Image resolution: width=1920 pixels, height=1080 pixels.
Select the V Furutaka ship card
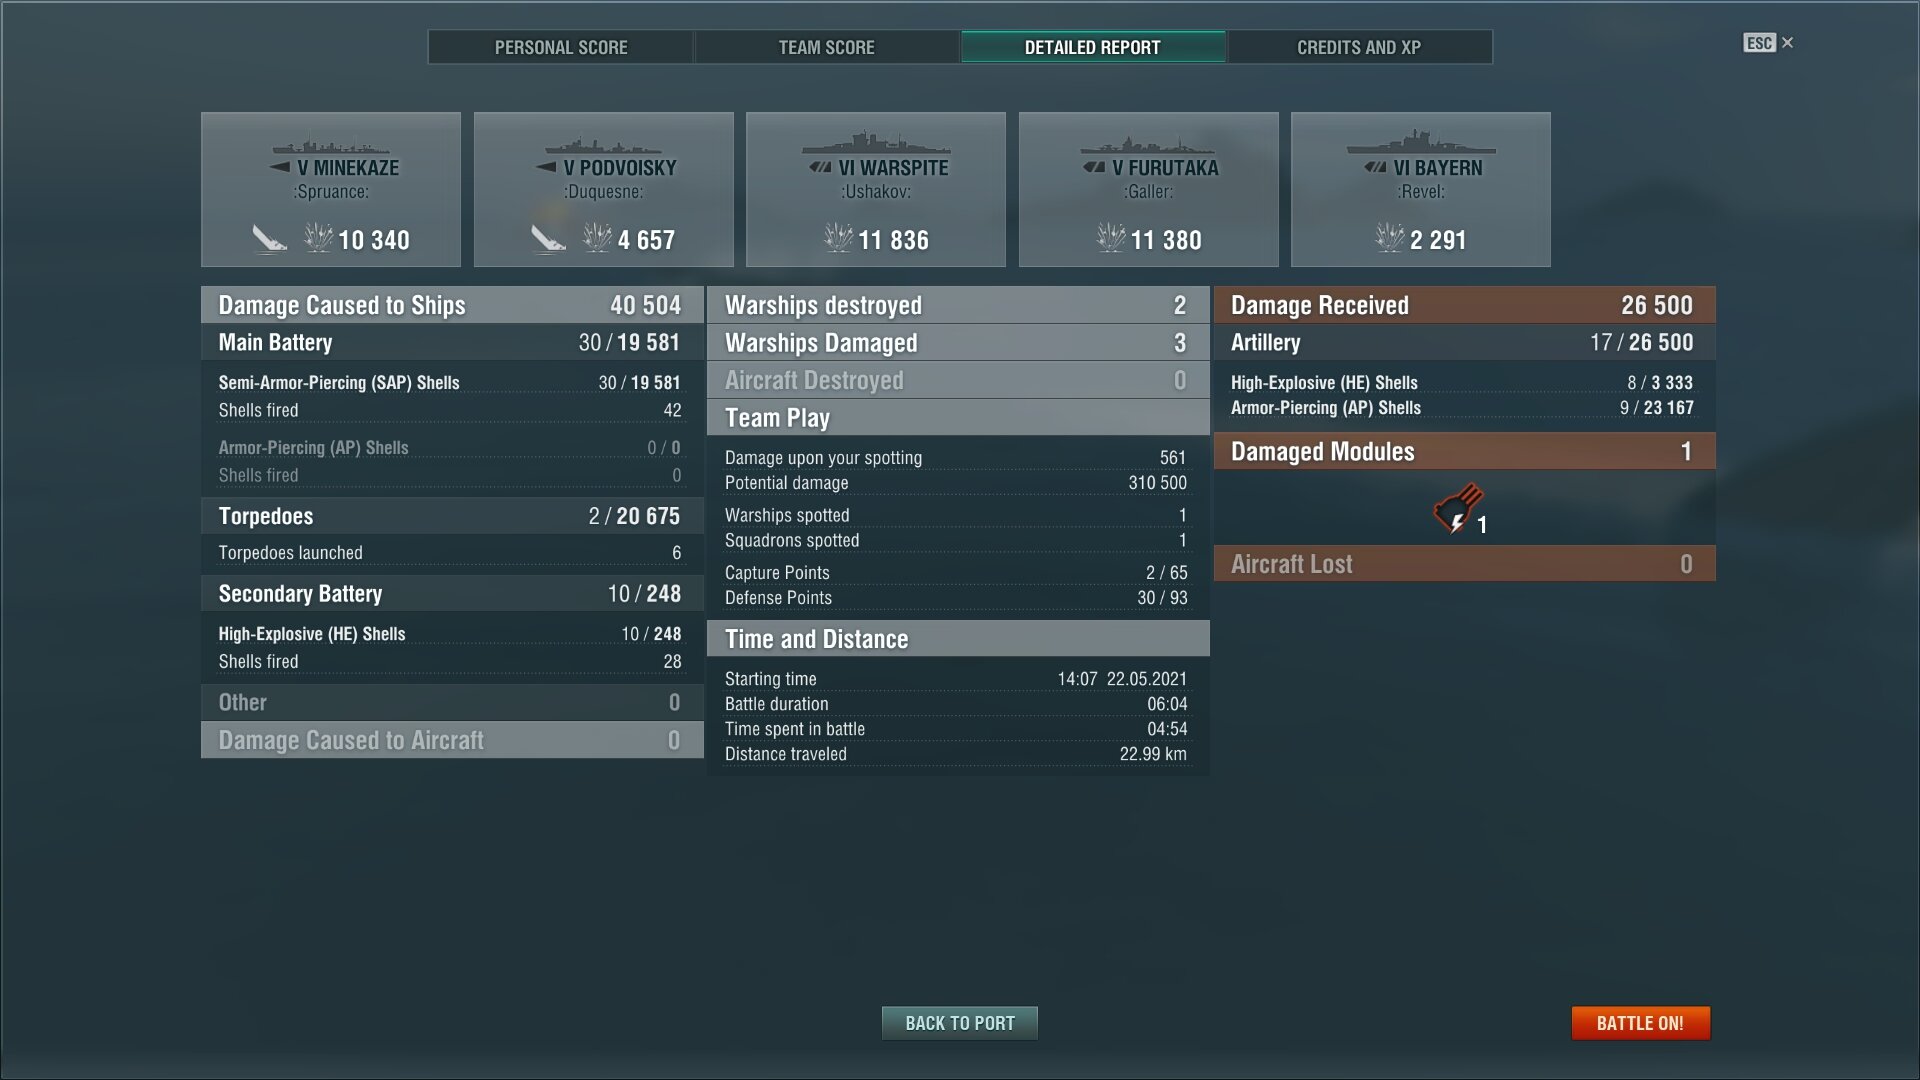point(1148,189)
